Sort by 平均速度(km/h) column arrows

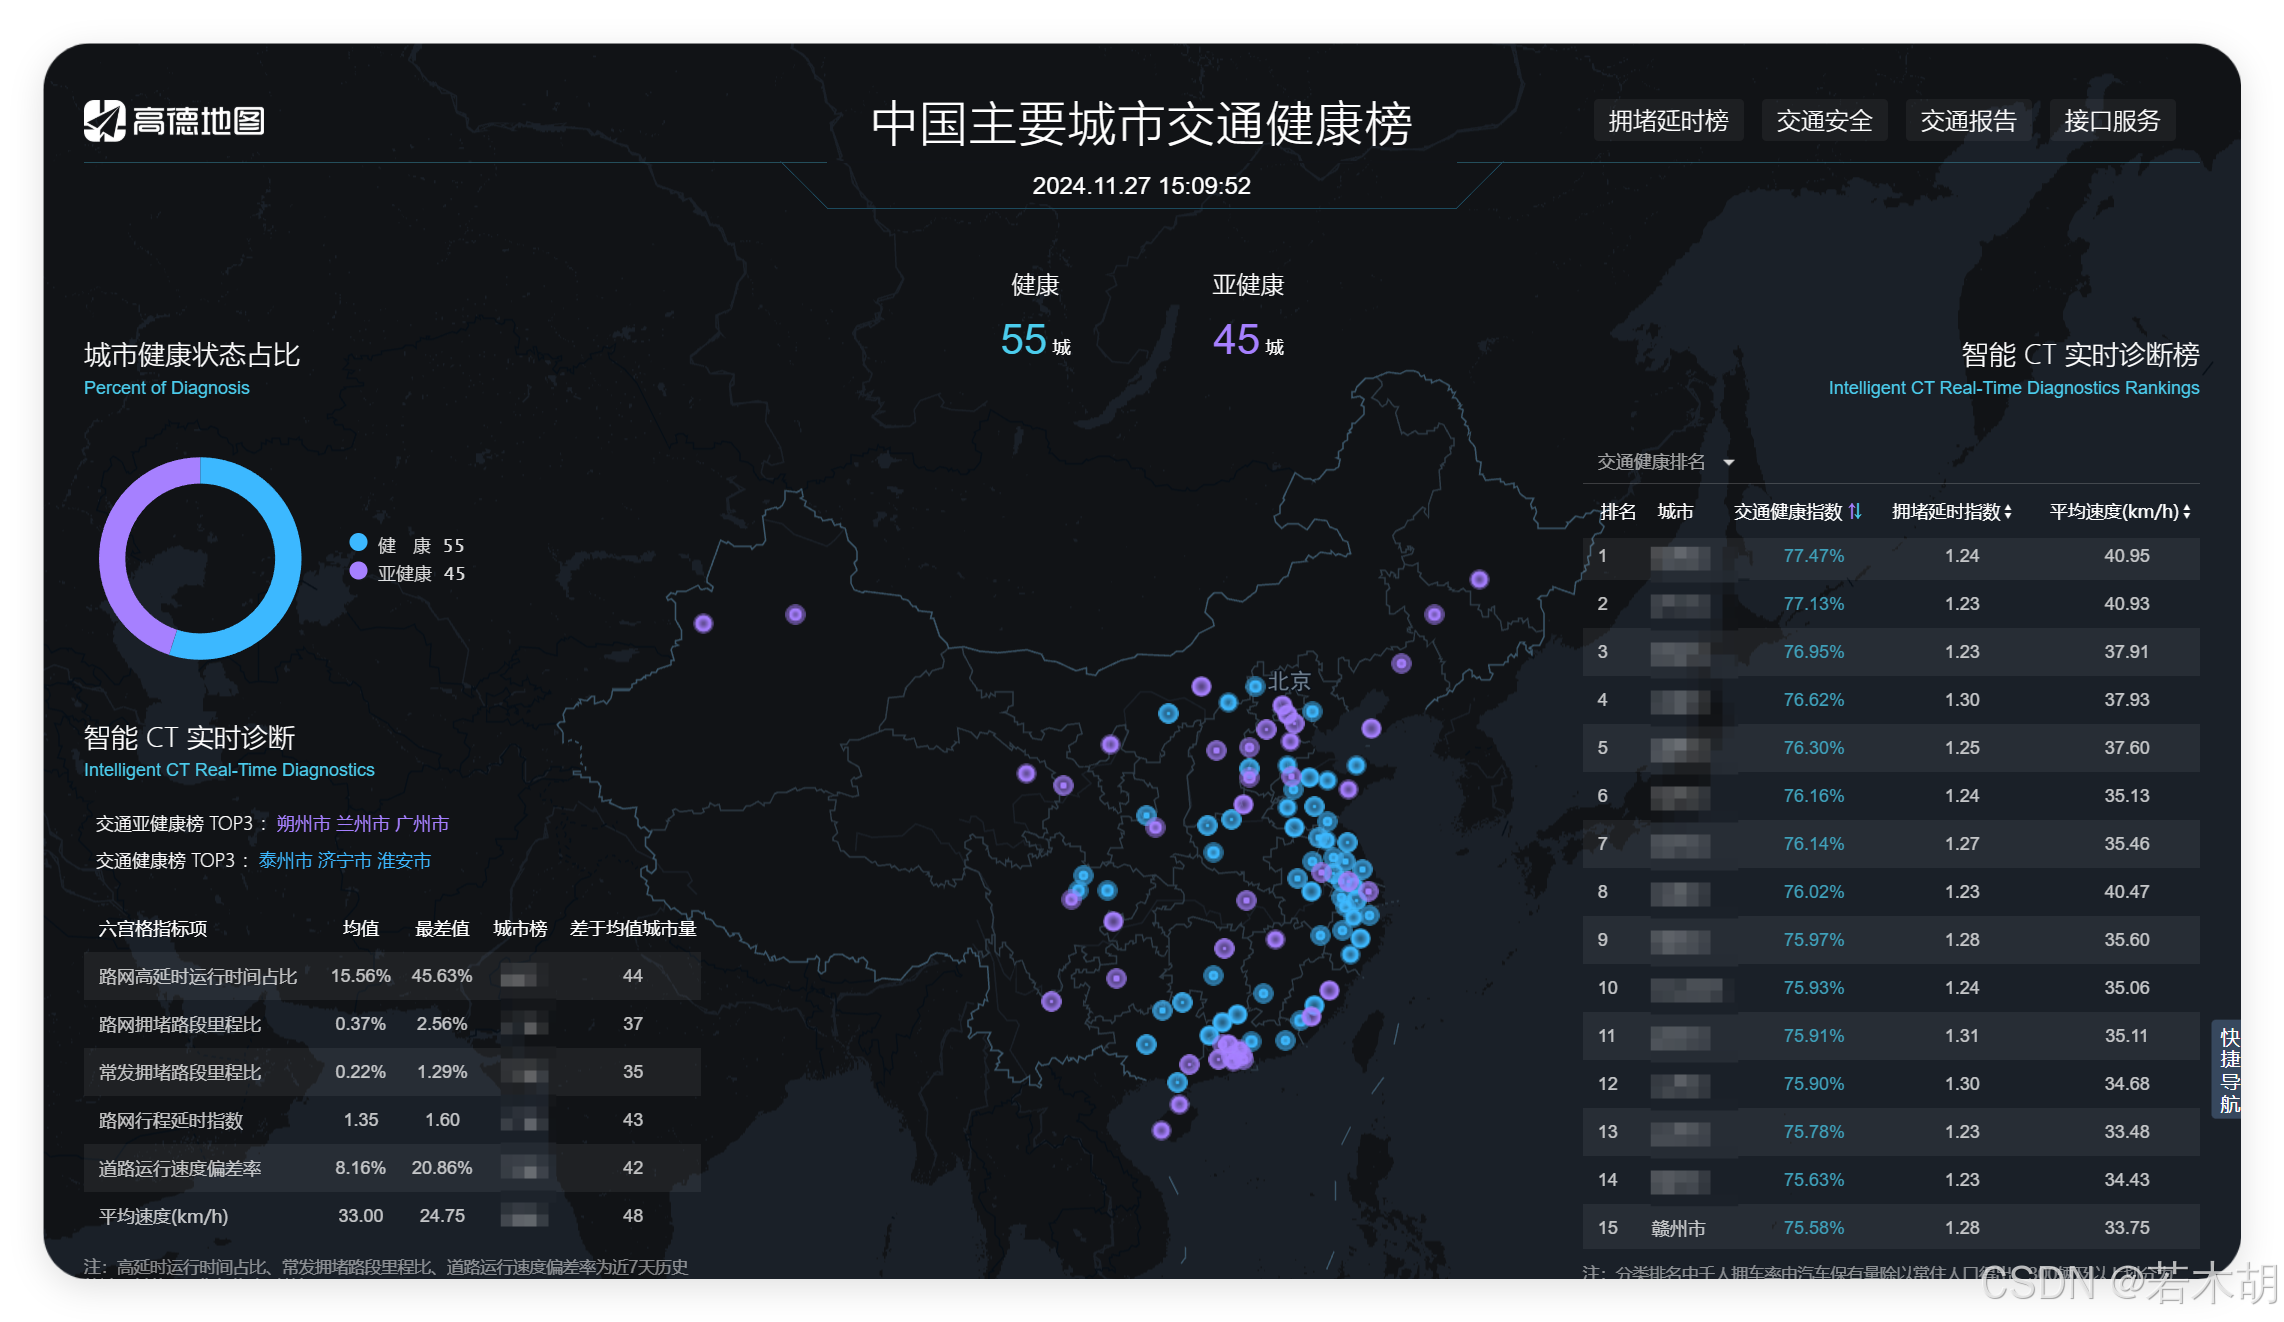click(2187, 512)
